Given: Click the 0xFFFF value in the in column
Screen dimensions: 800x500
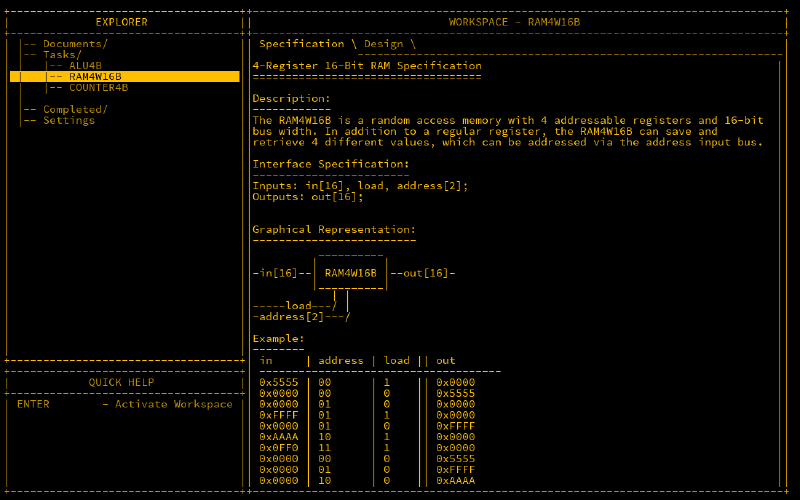Looking at the screenshot, I should tap(279, 415).
